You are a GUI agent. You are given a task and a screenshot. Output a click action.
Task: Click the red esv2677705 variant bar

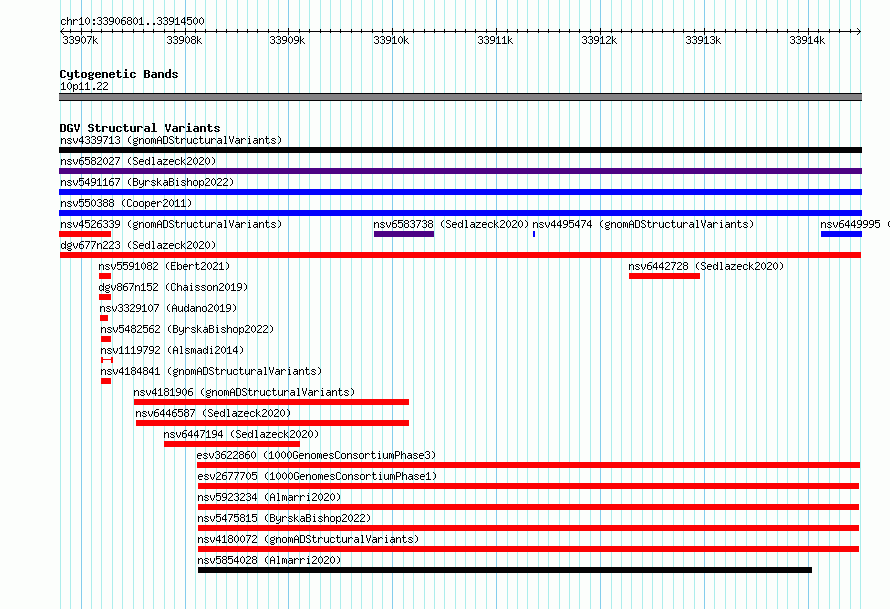528,486
